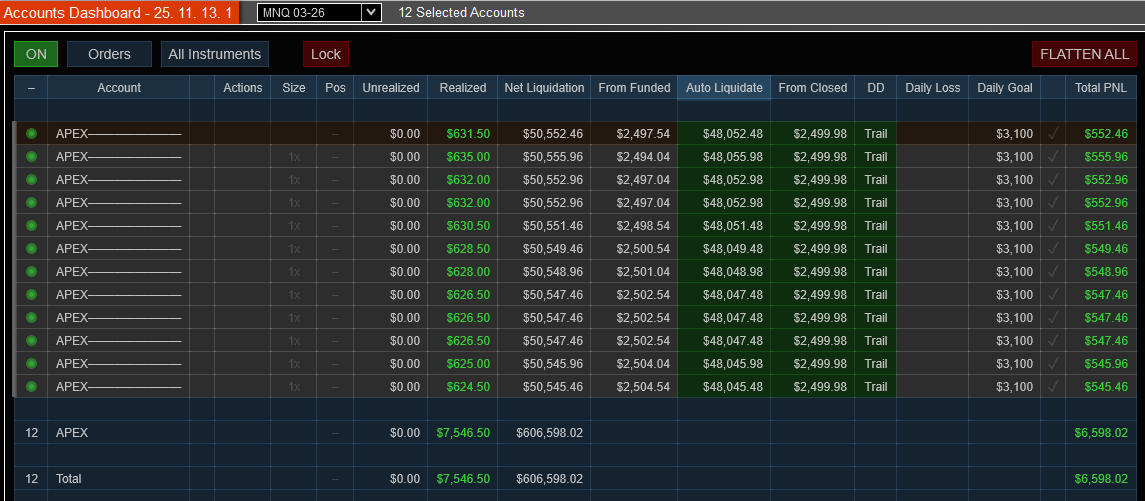This screenshot has width=1145, height=501.
Task: Click the $7,546.50 realized value in the APEX summary row
Action: tap(463, 432)
